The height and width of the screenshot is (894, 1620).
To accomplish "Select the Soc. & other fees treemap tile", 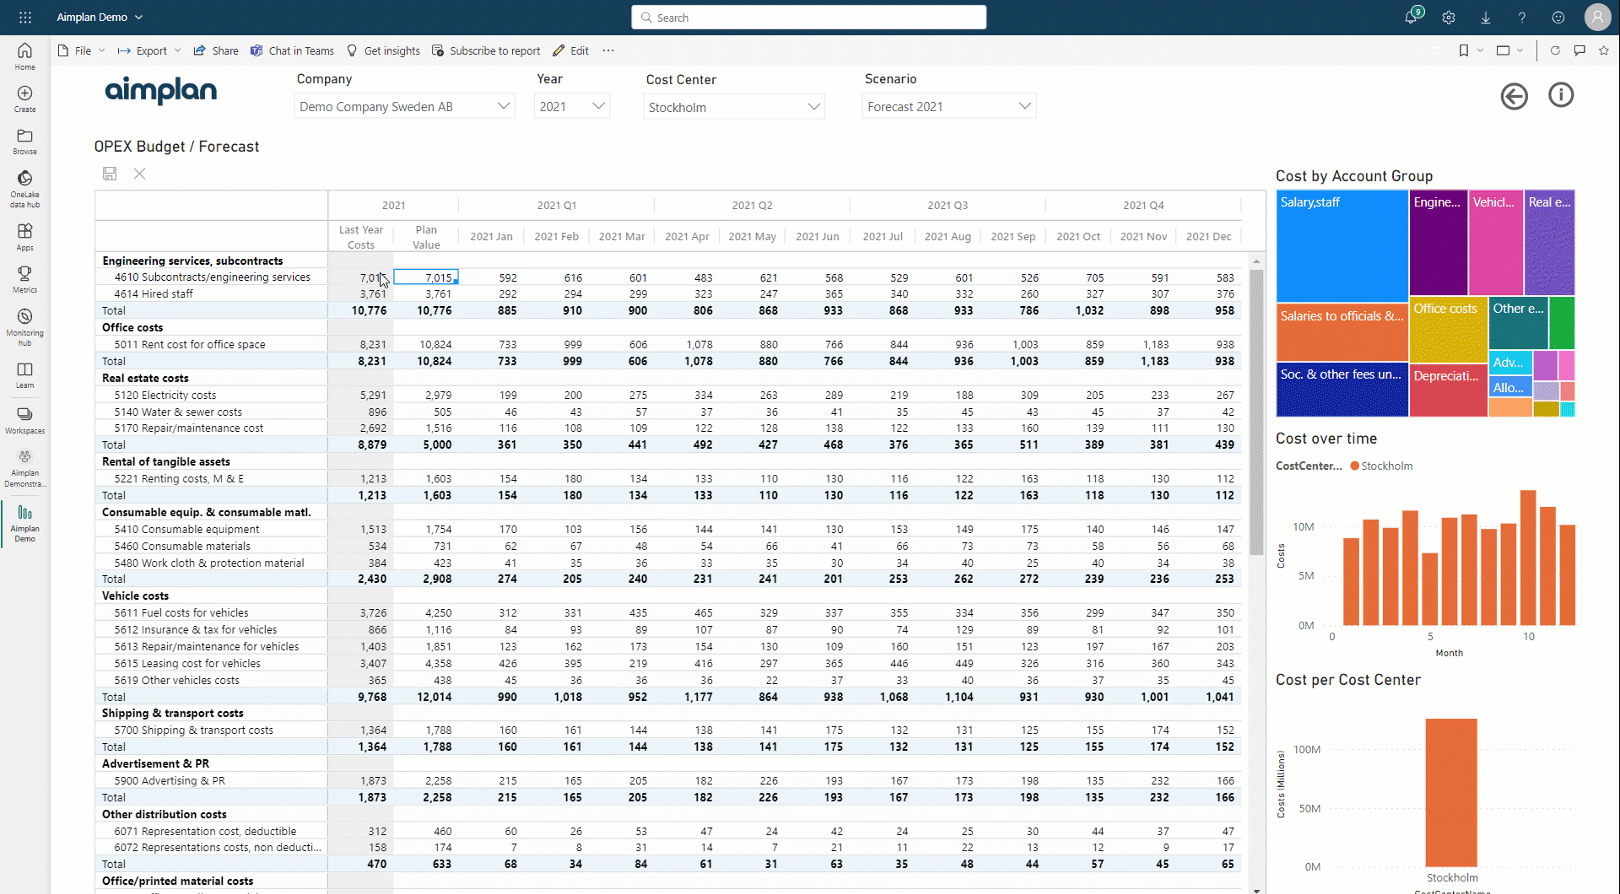I will [x=1342, y=389].
